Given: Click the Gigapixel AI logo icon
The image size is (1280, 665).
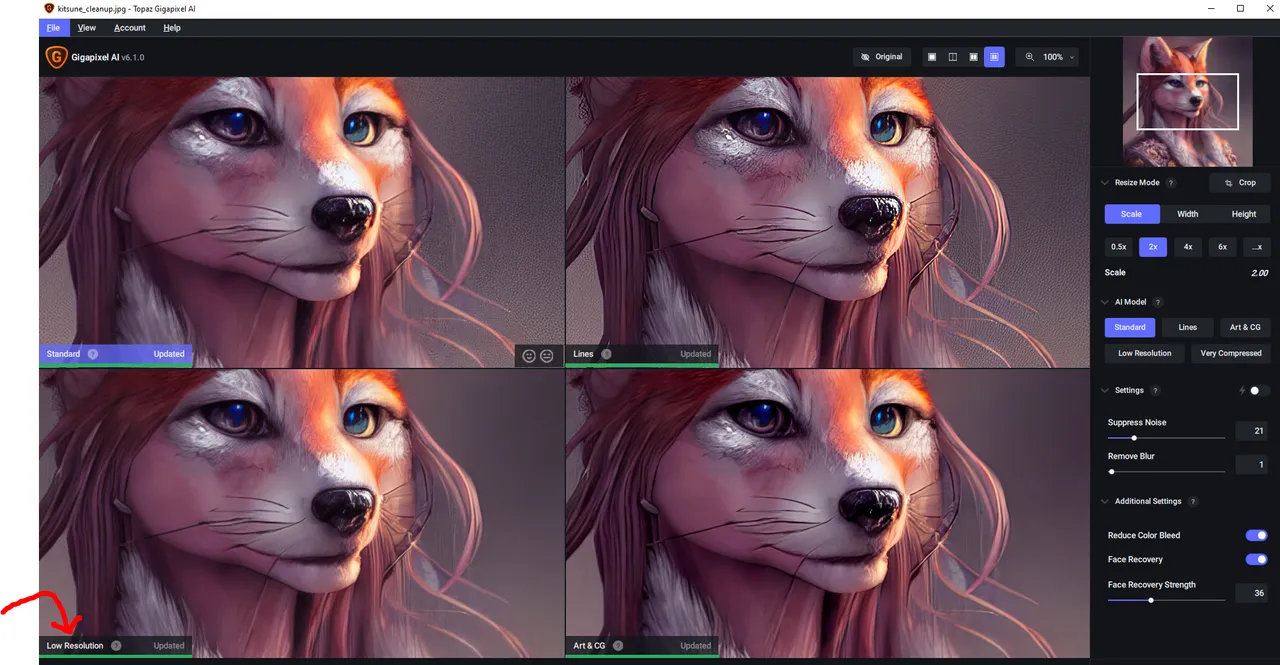Looking at the screenshot, I should [x=55, y=57].
